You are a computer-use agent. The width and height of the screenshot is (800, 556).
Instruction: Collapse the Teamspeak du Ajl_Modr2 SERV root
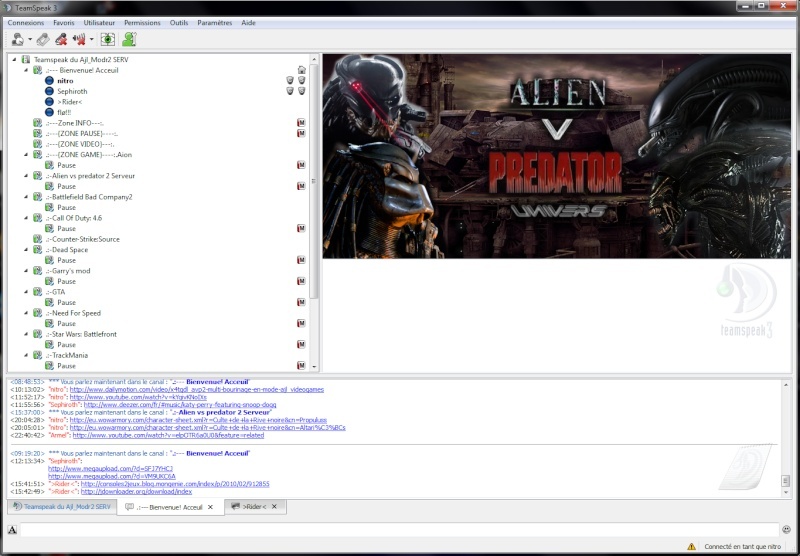[x=14, y=60]
